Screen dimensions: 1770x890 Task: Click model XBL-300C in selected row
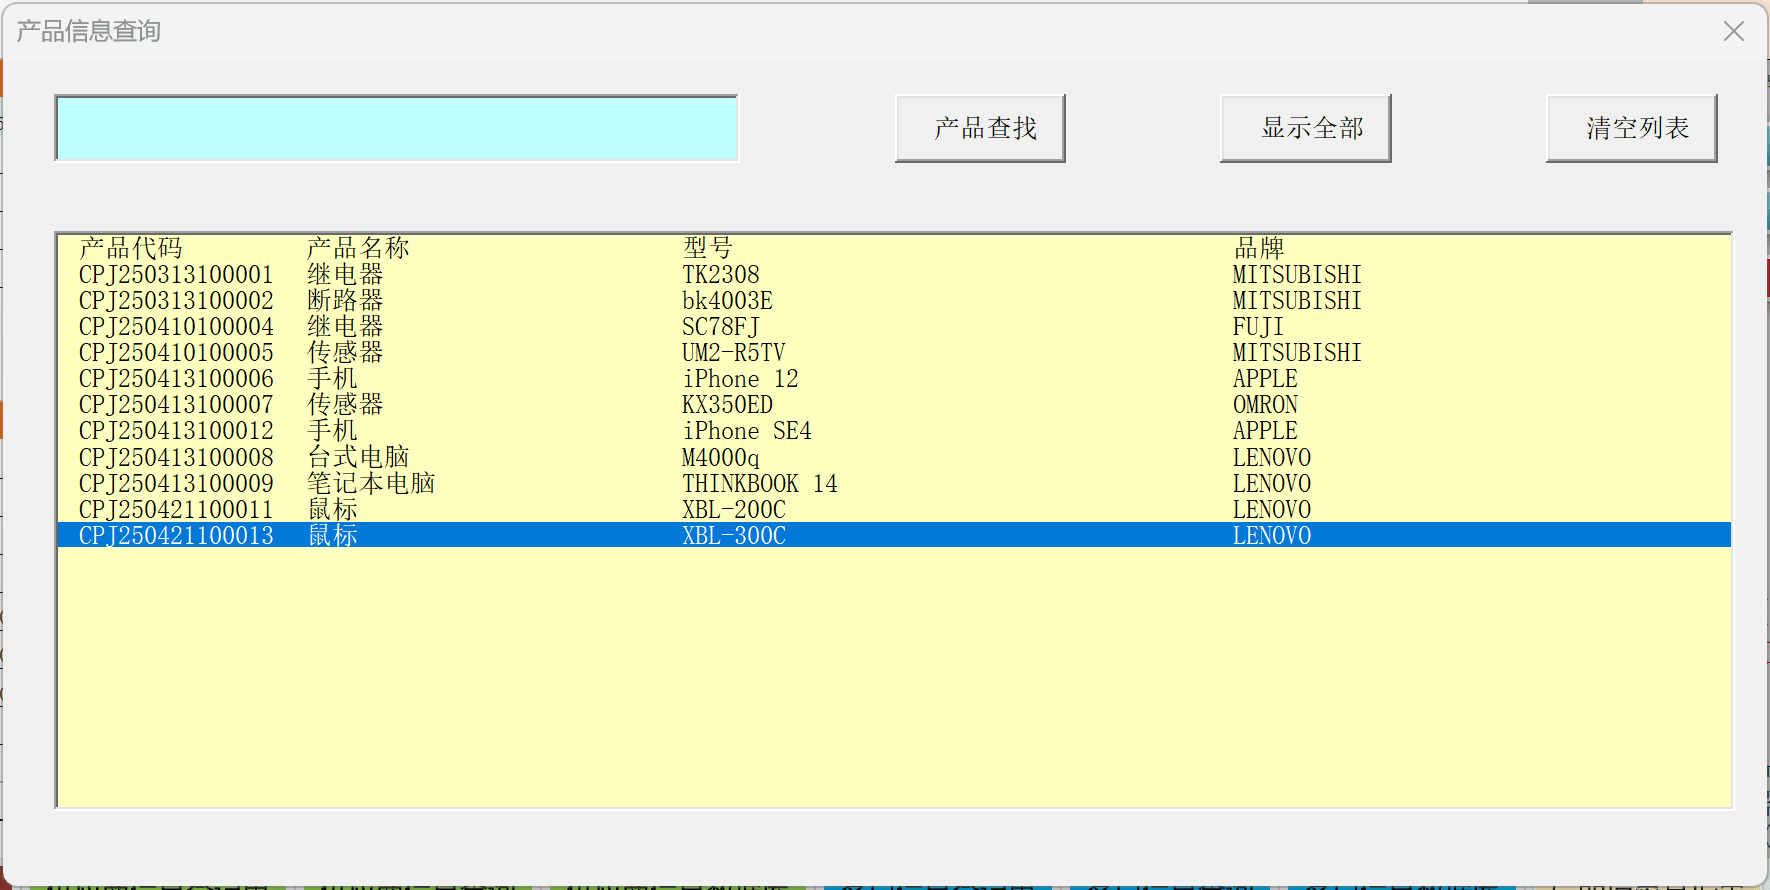[734, 536]
